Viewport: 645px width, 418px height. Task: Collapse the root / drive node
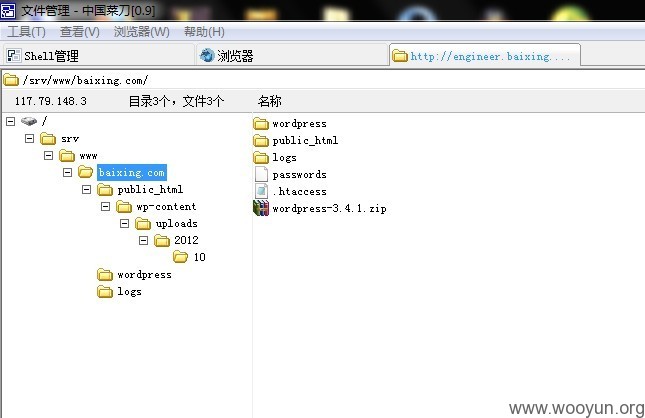(10, 121)
